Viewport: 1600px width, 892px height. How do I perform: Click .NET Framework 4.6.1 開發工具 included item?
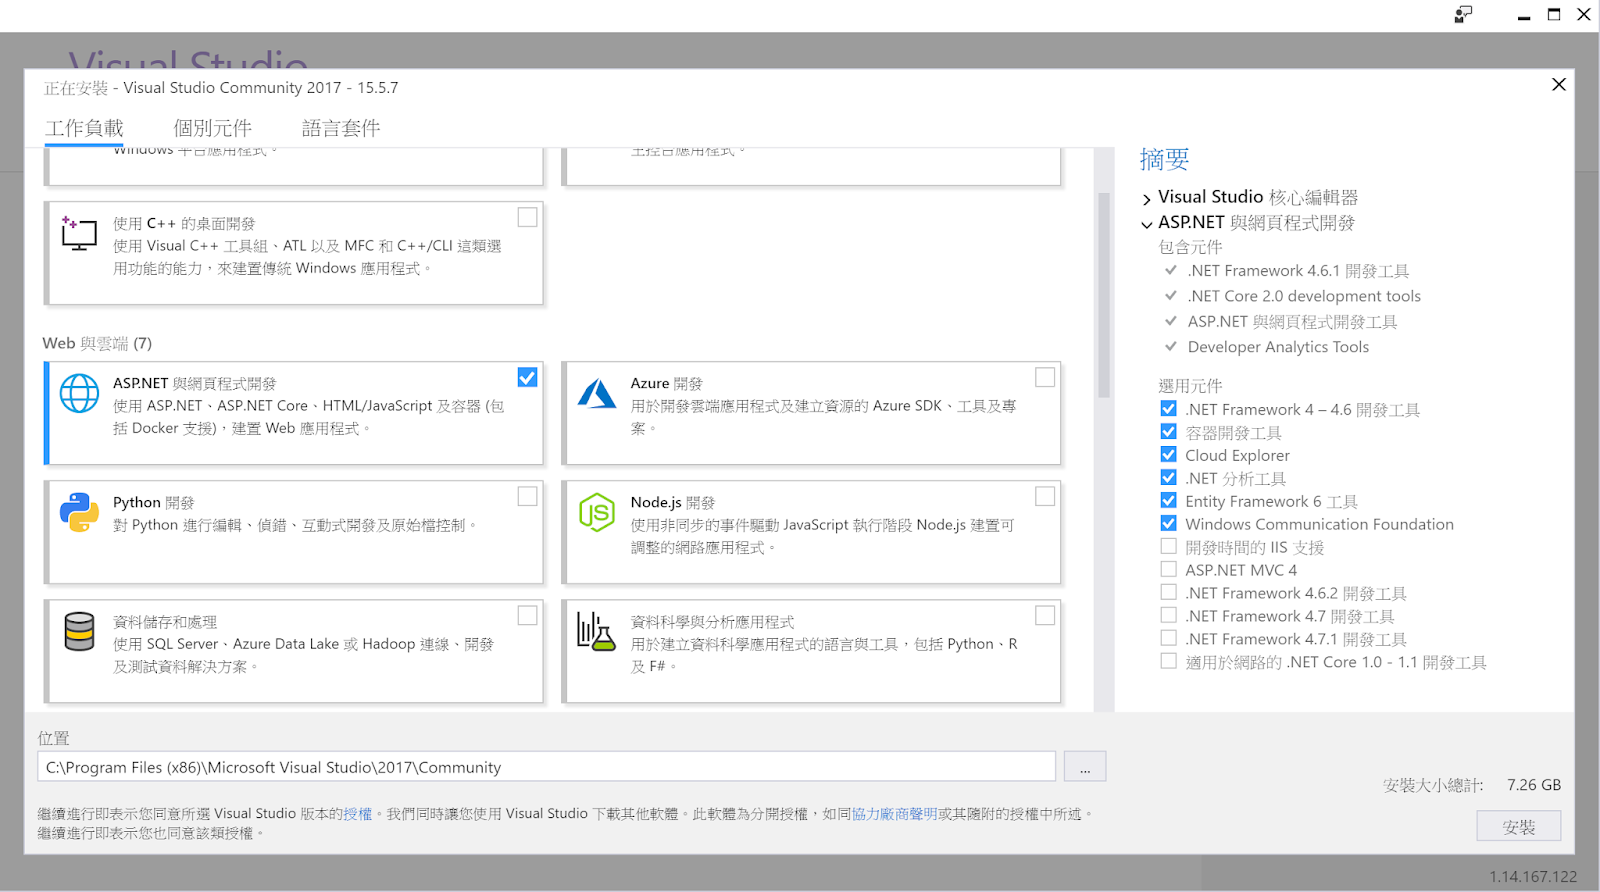(1298, 271)
